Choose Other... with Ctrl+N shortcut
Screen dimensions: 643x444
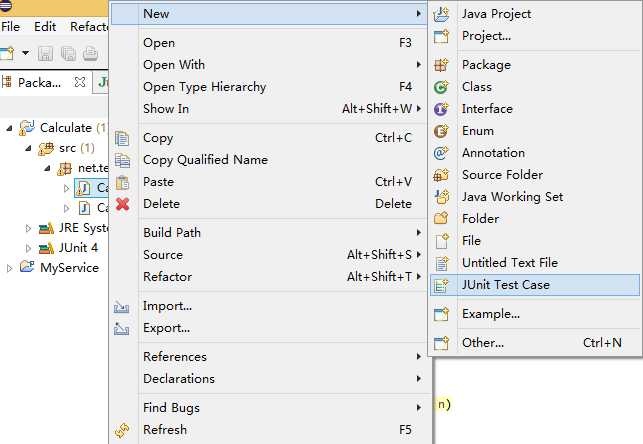[535, 343]
